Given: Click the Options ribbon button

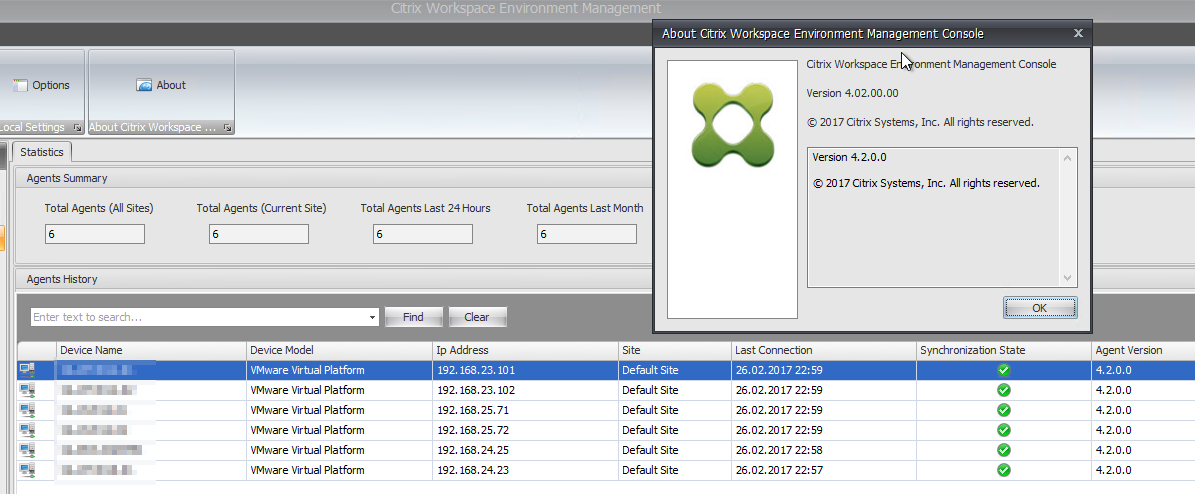Looking at the screenshot, I should click(41, 85).
